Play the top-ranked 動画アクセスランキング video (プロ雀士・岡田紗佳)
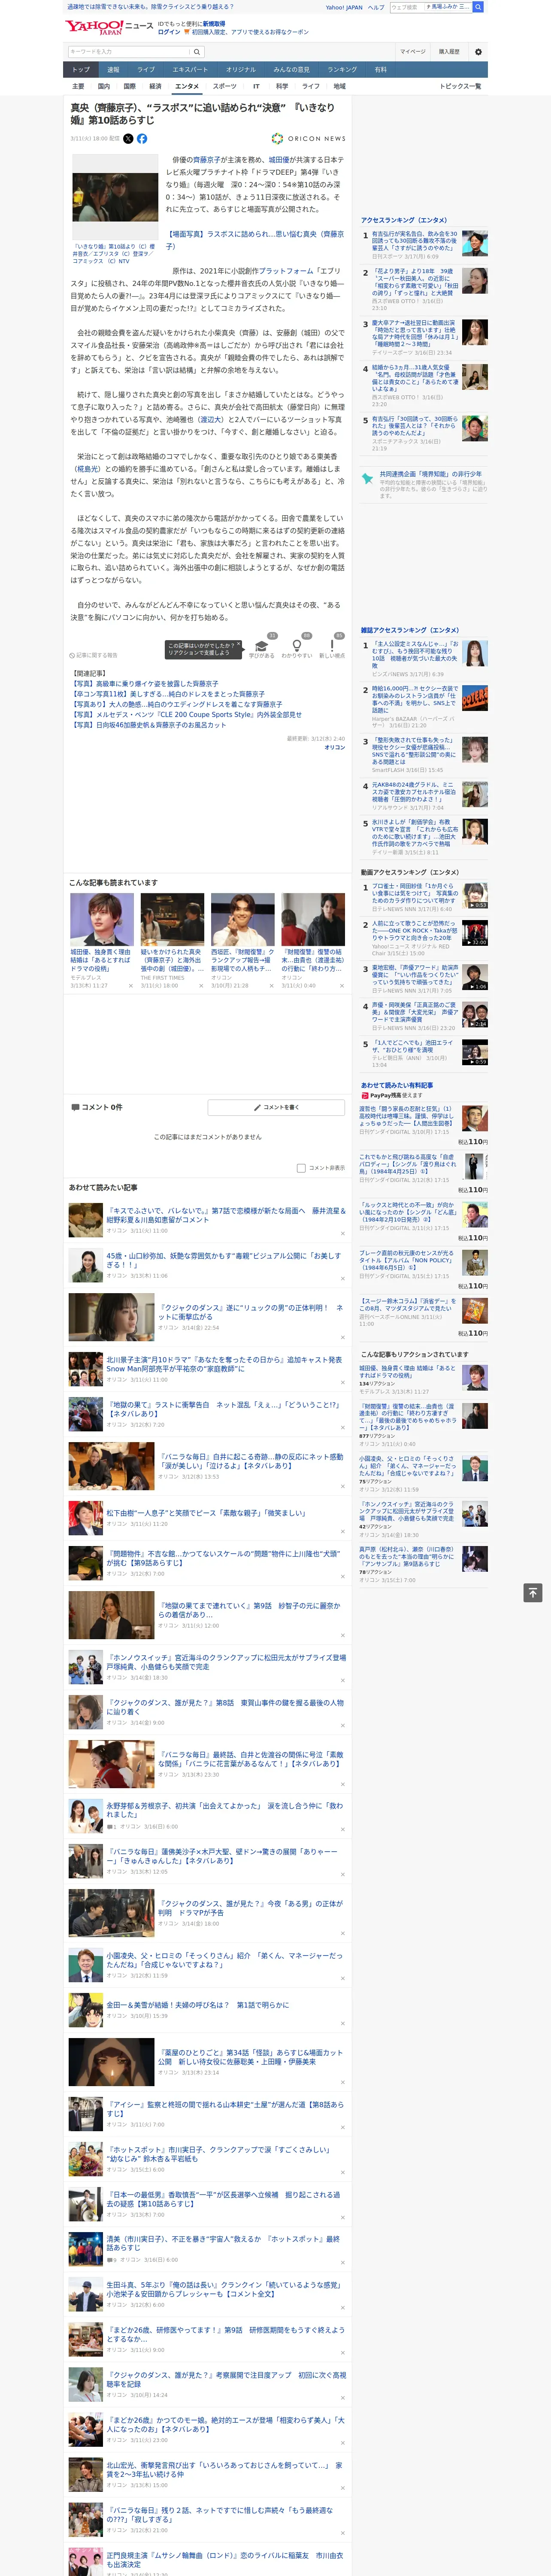Screen dimensions: 551x2576 click(475, 895)
